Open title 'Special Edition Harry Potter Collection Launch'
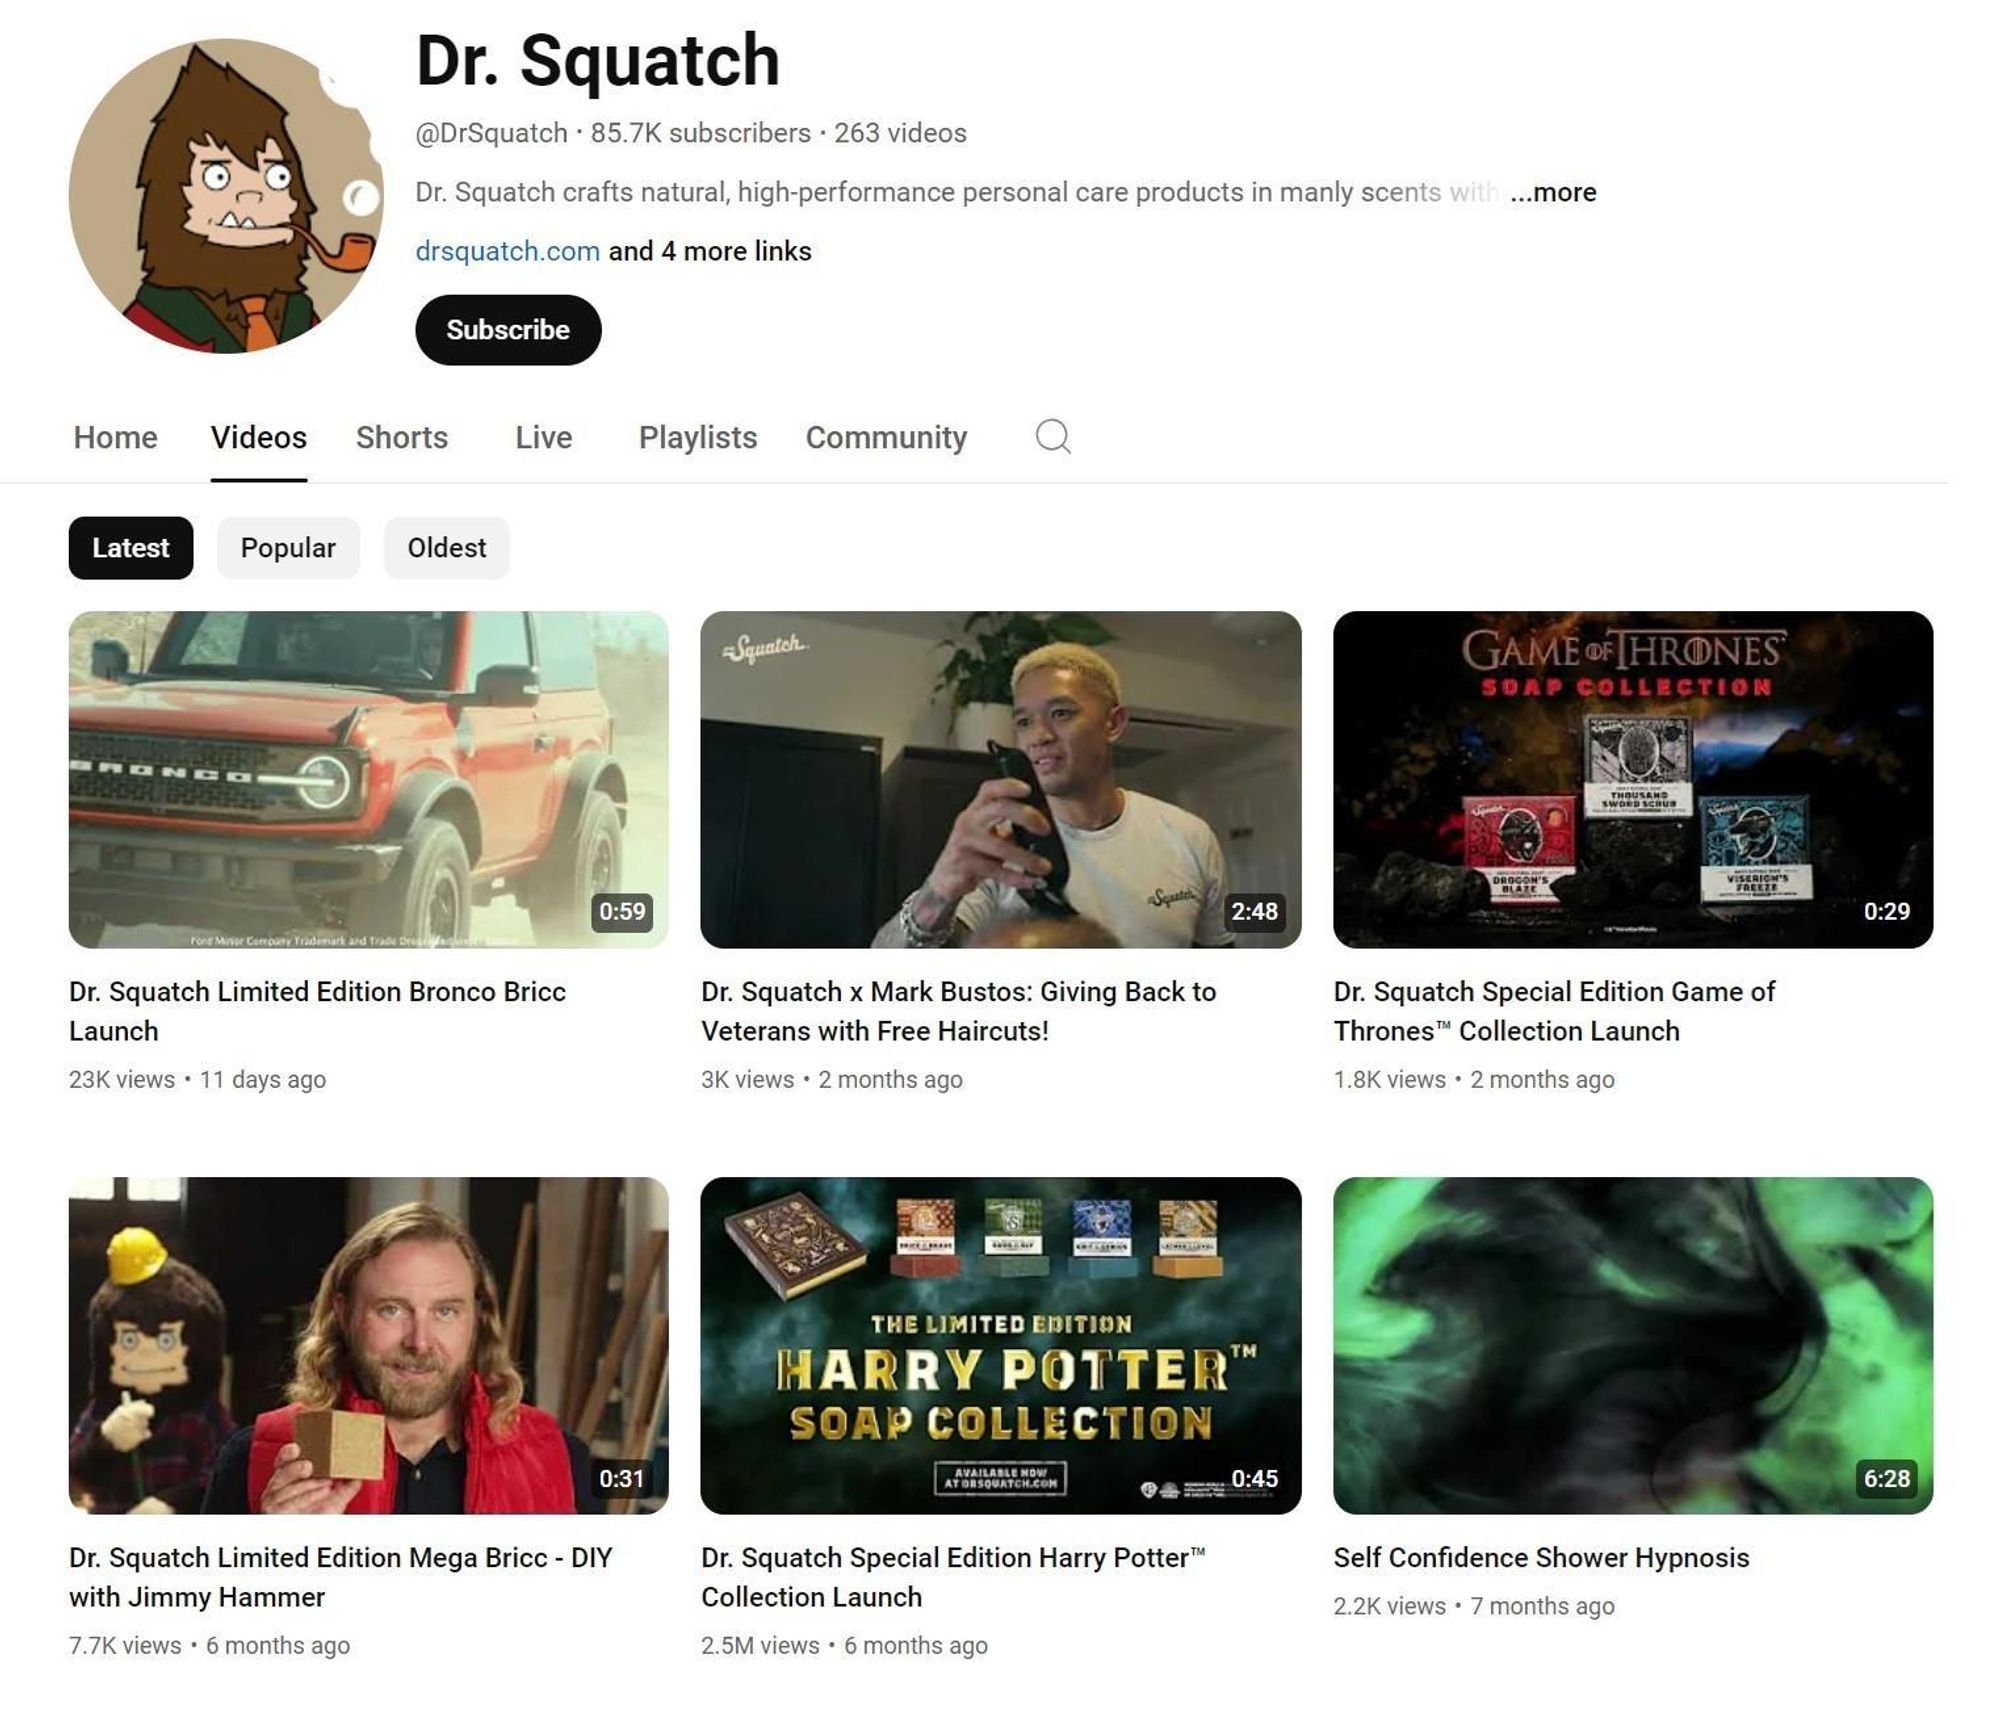This screenshot has height=1718, width=2000. pyautogui.click(x=953, y=1577)
